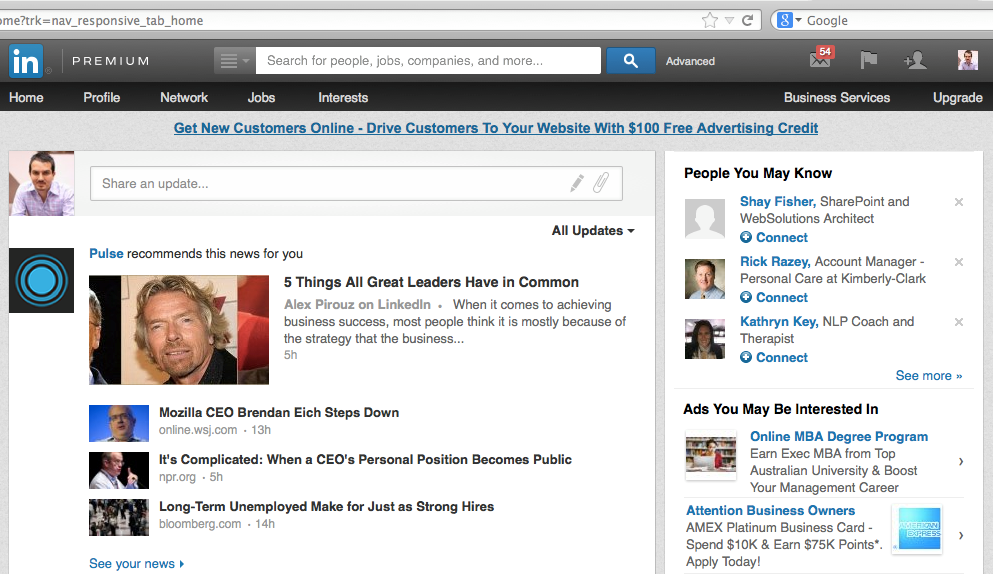Click the Richard Branson article thumbnail
The width and height of the screenshot is (993, 574).
pyautogui.click(x=179, y=329)
